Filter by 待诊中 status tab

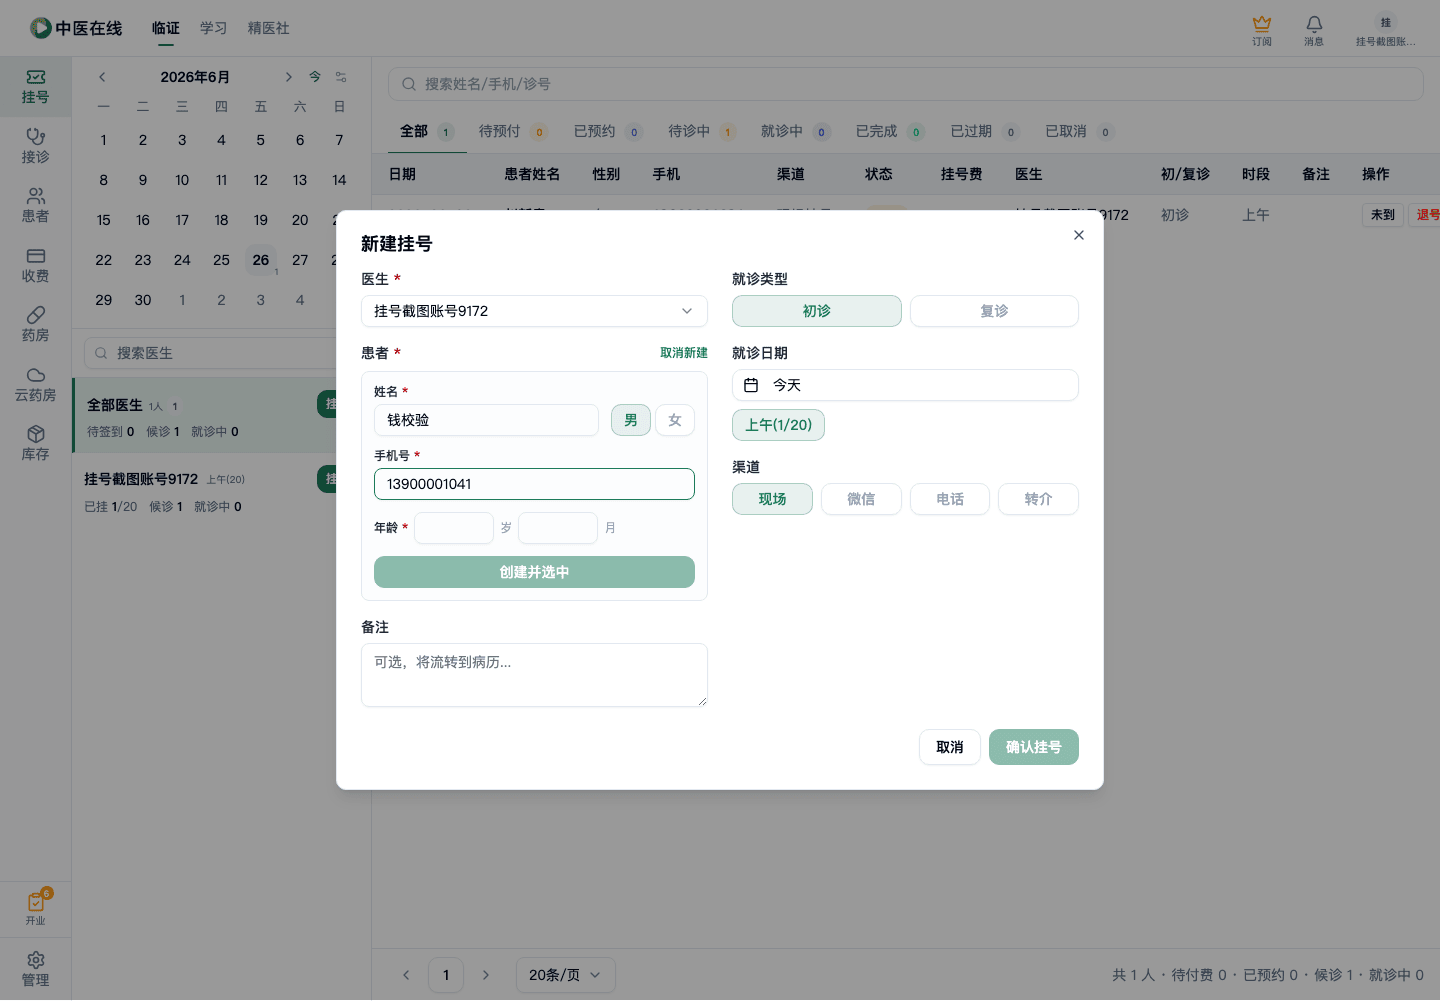tap(701, 131)
